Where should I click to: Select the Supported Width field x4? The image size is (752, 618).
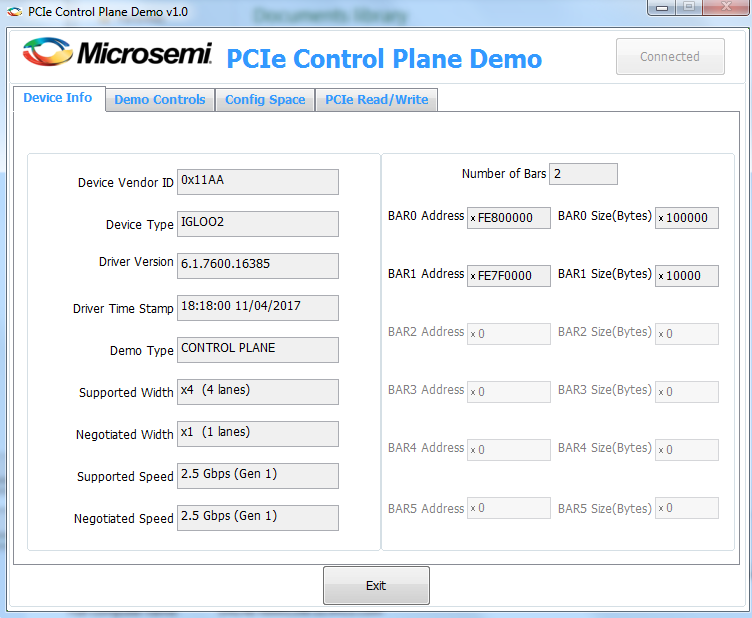258,392
